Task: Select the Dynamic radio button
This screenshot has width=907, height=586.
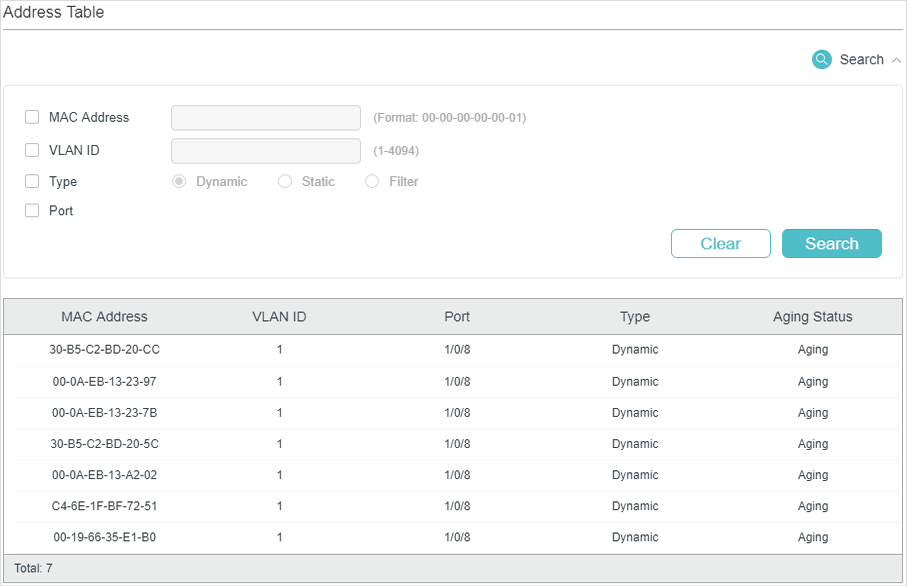Action: tap(179, 181)
